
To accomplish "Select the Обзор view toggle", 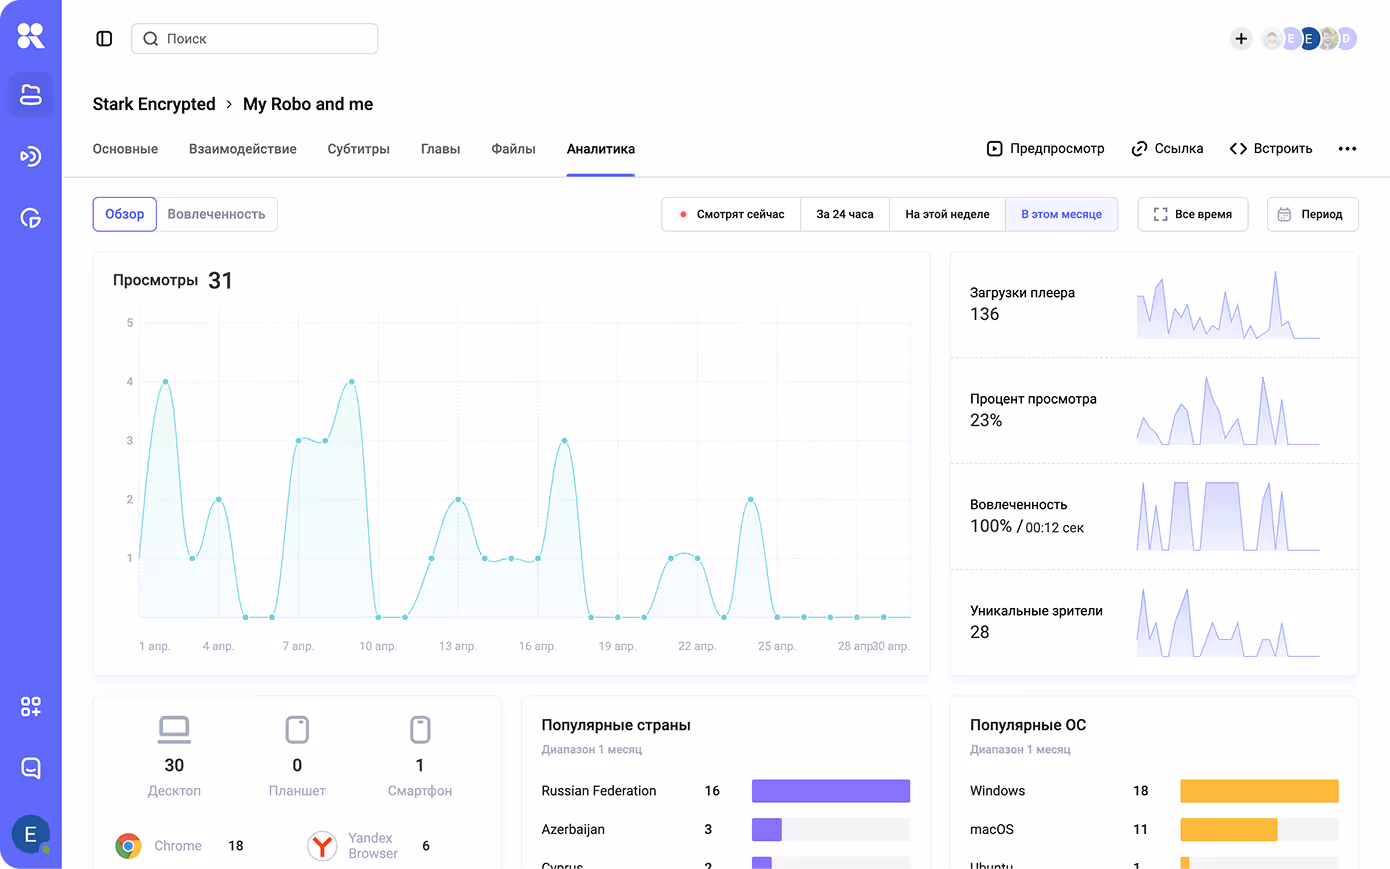I will pos(125,214).
